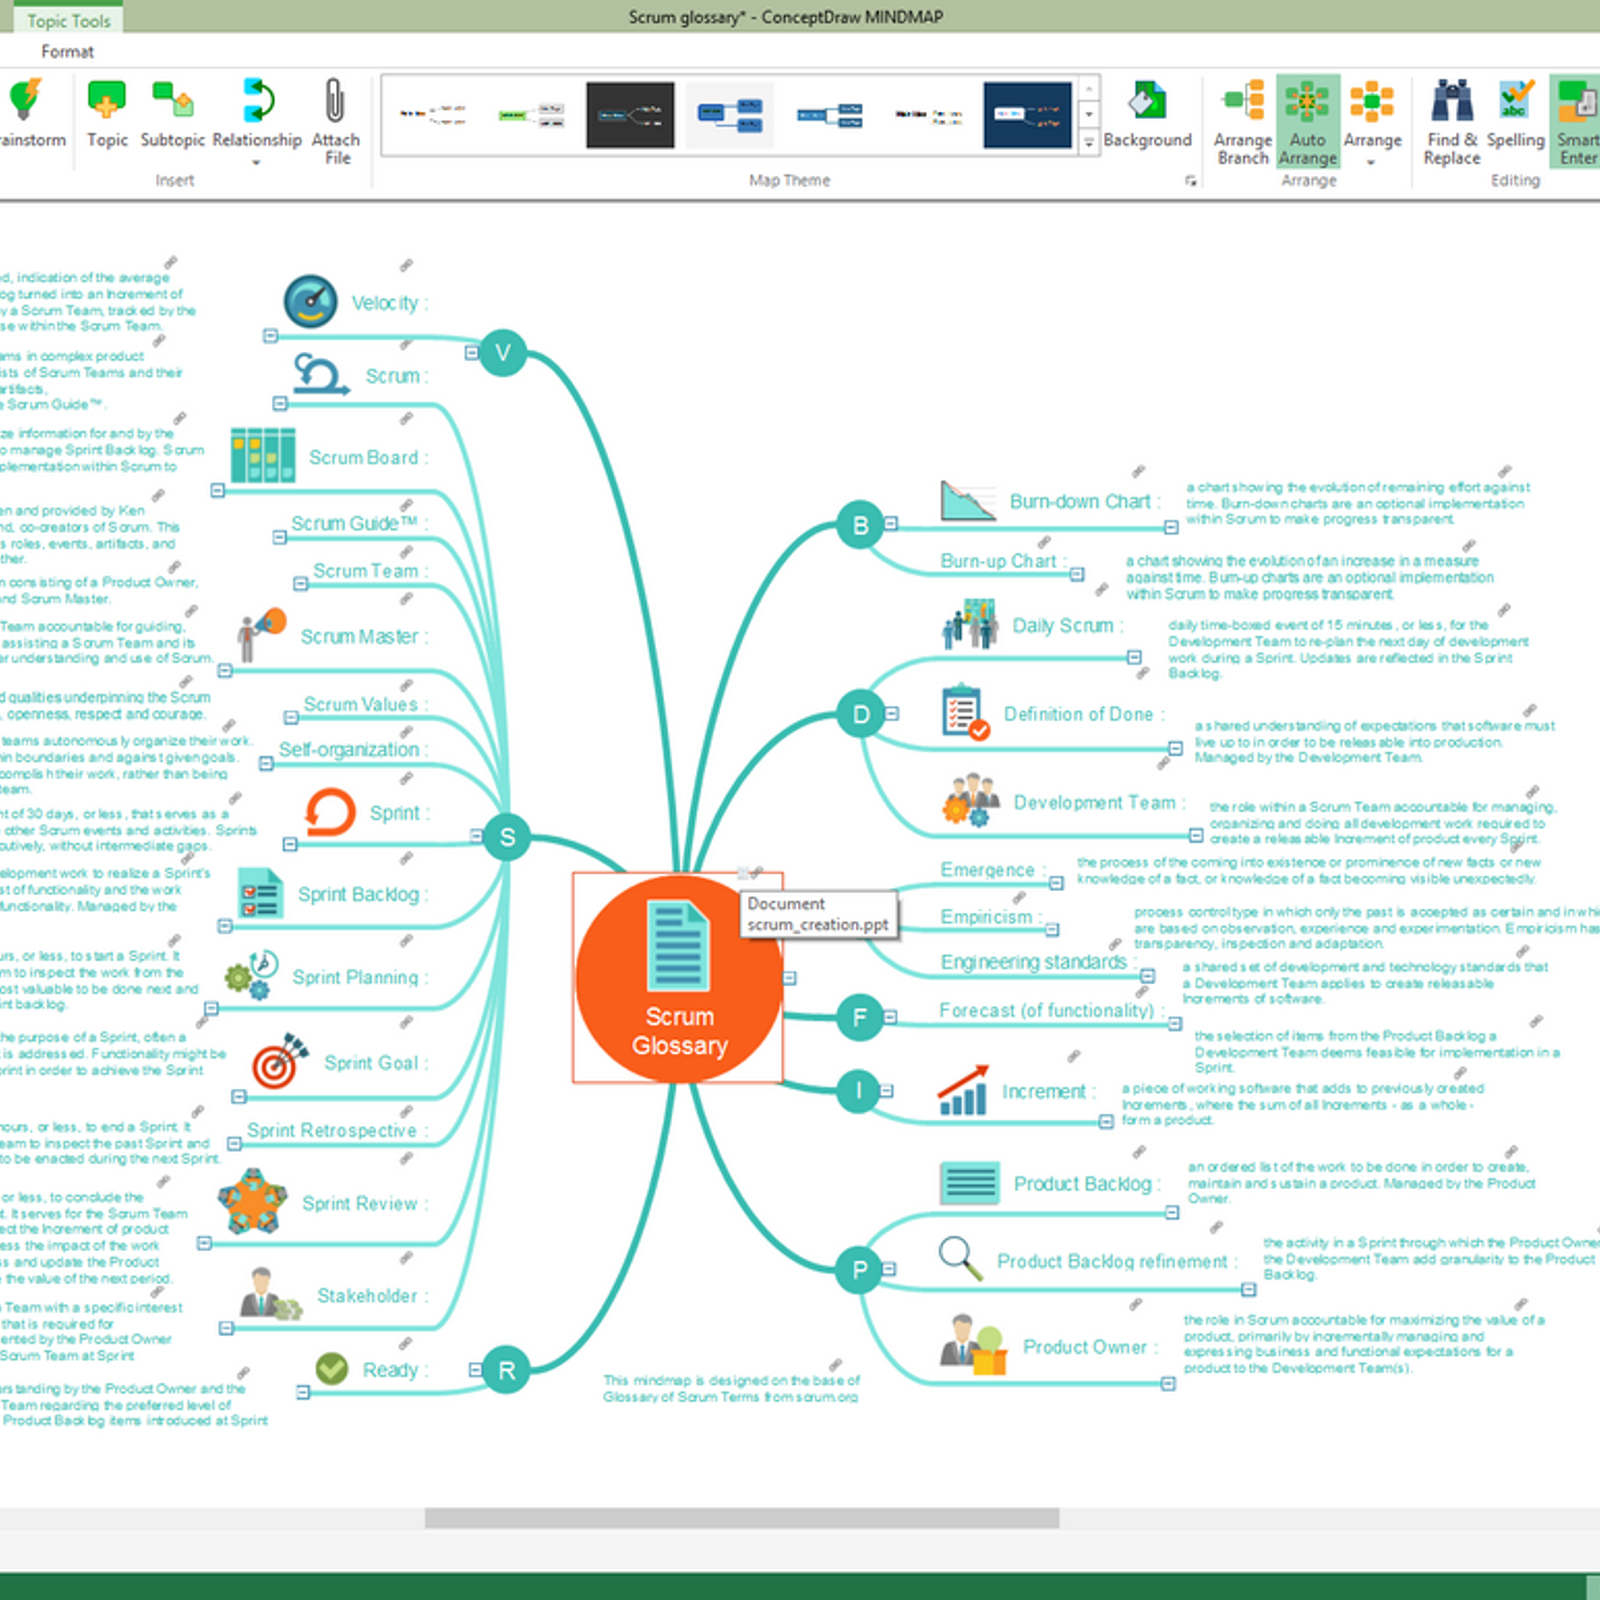Select the Sprint Goal target icon
Viewport: 1600px width, 1600px height.
(279, 1061)
